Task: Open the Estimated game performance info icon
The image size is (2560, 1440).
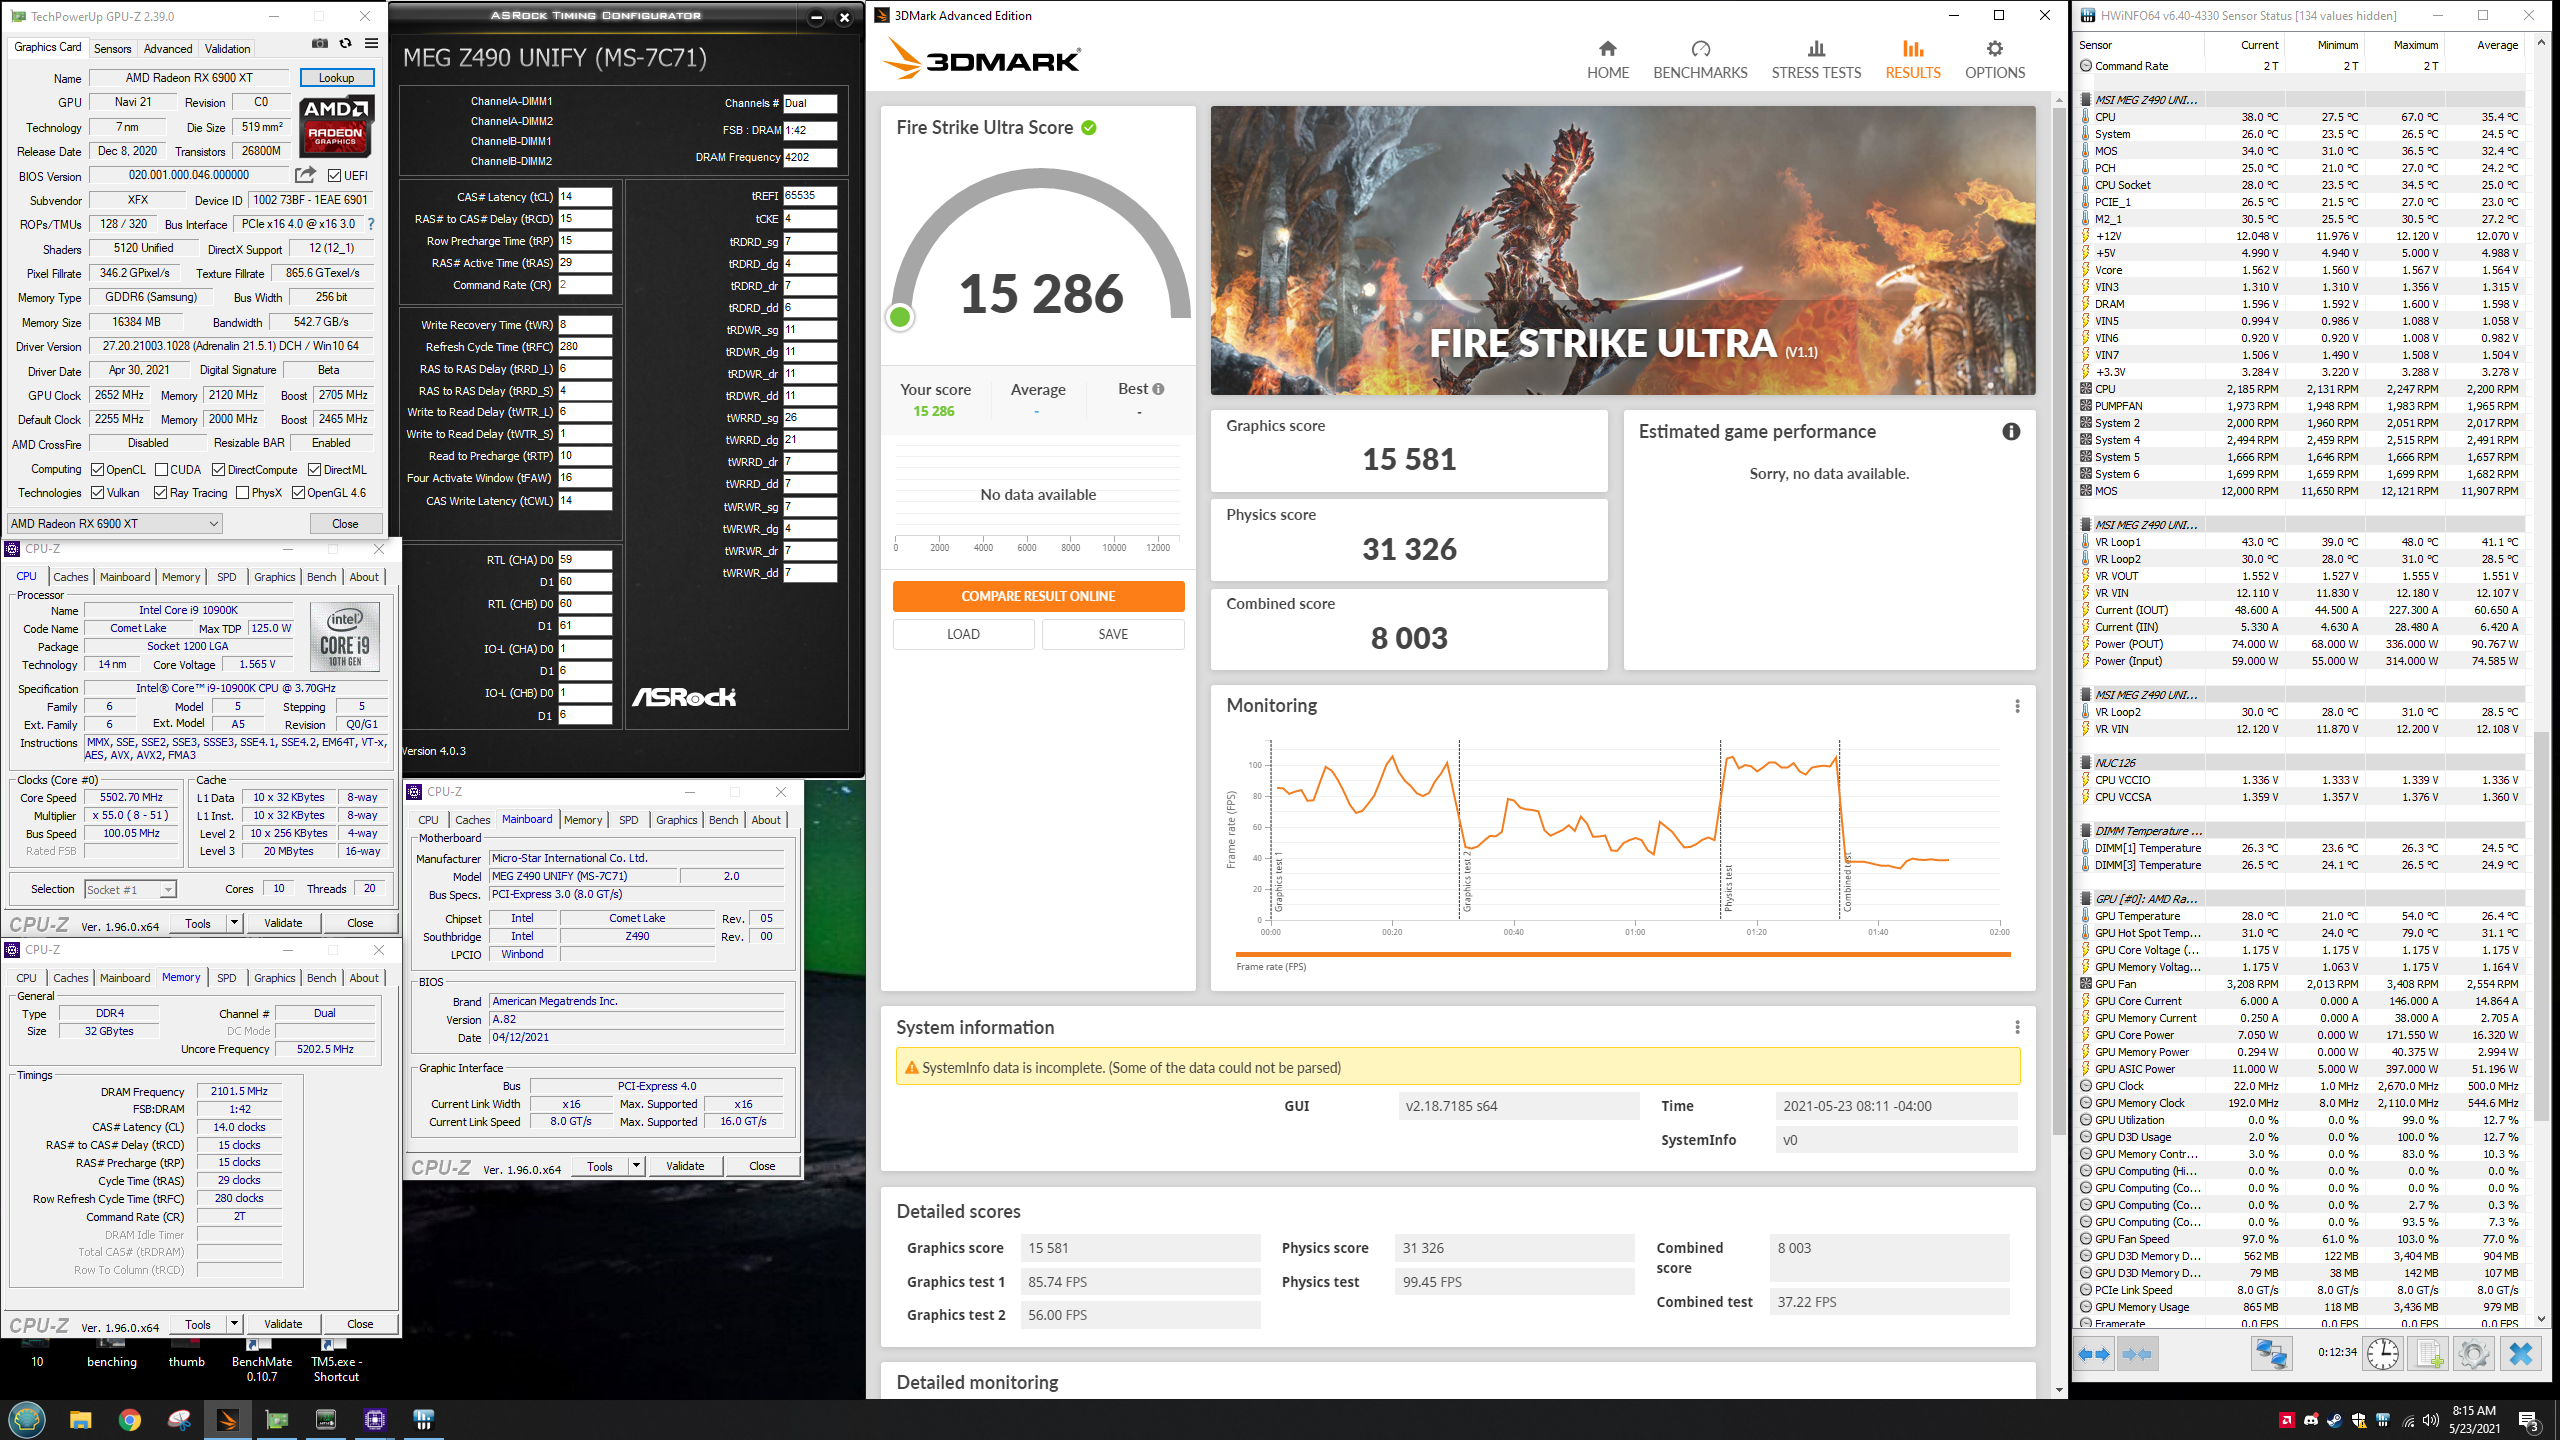Action: click(x=2011, y=431)
